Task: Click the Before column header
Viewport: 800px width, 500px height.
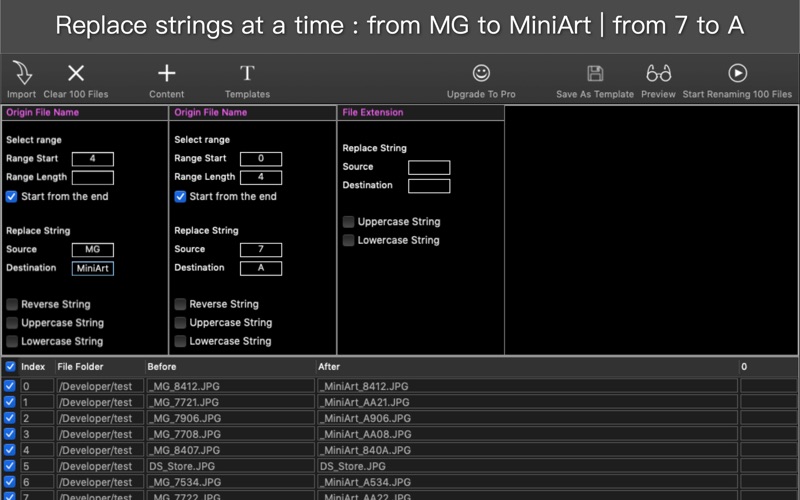Action: pyautogui.click(x=162, y=367)
